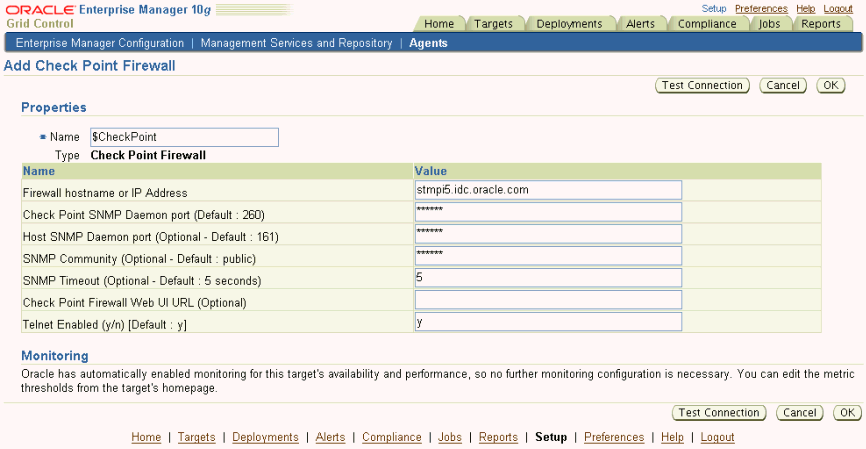Screen dimensions: 866x449
Task: Focus the Name field containing $CheckPoint
Action: click(184, 137)
